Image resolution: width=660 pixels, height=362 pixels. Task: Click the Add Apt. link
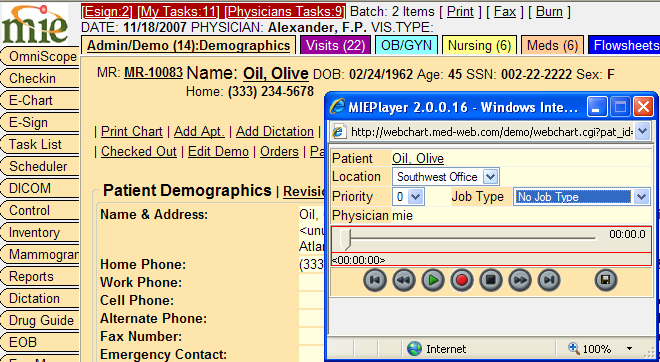199,132
